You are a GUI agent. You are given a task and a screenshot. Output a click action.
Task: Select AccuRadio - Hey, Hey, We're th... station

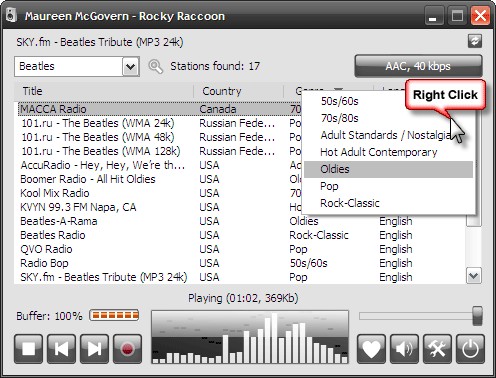[x=159, y=165]
